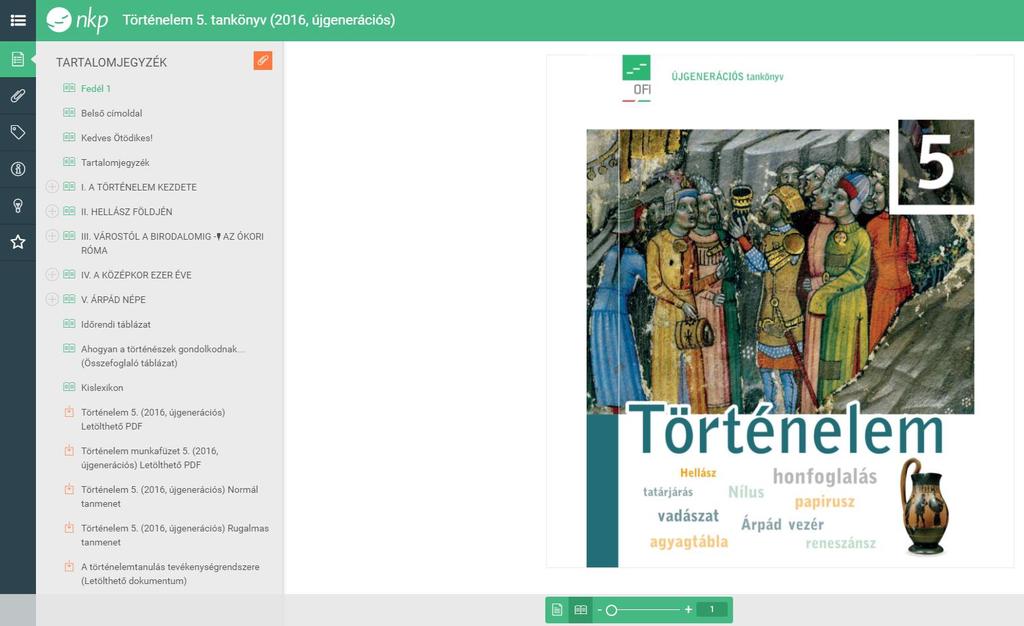The image size is (1024, 626).
Task: Open the Belső címoldal entry
Action: tap(112, 114)
